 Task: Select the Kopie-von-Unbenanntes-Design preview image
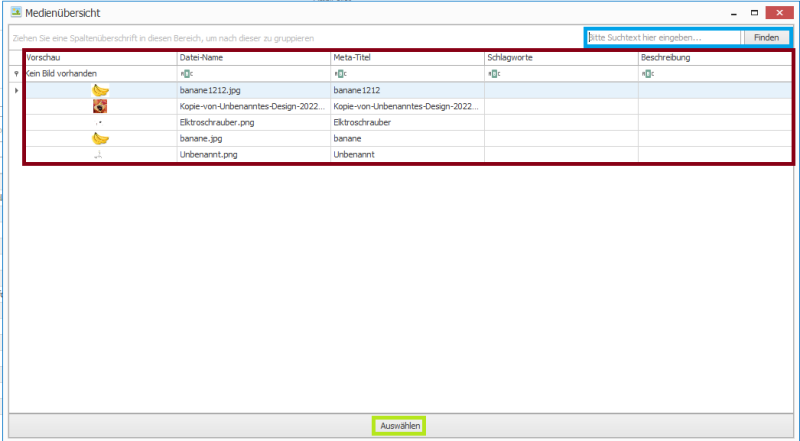pyautogui.click(x=100, y=106)
